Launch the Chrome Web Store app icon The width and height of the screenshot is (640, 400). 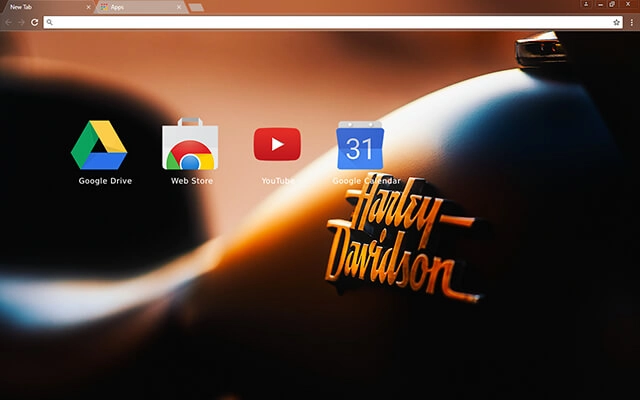click(x=190, y=144)
